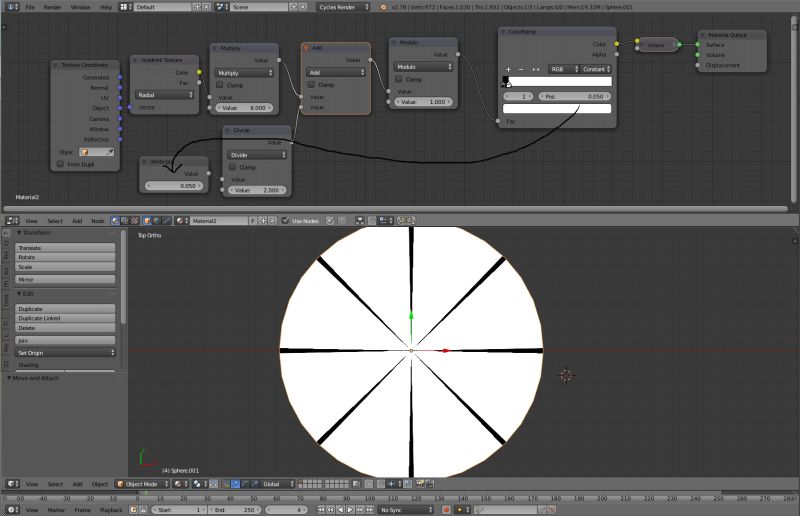
Task: Open the node editor type selector
Action: point(12,221)
